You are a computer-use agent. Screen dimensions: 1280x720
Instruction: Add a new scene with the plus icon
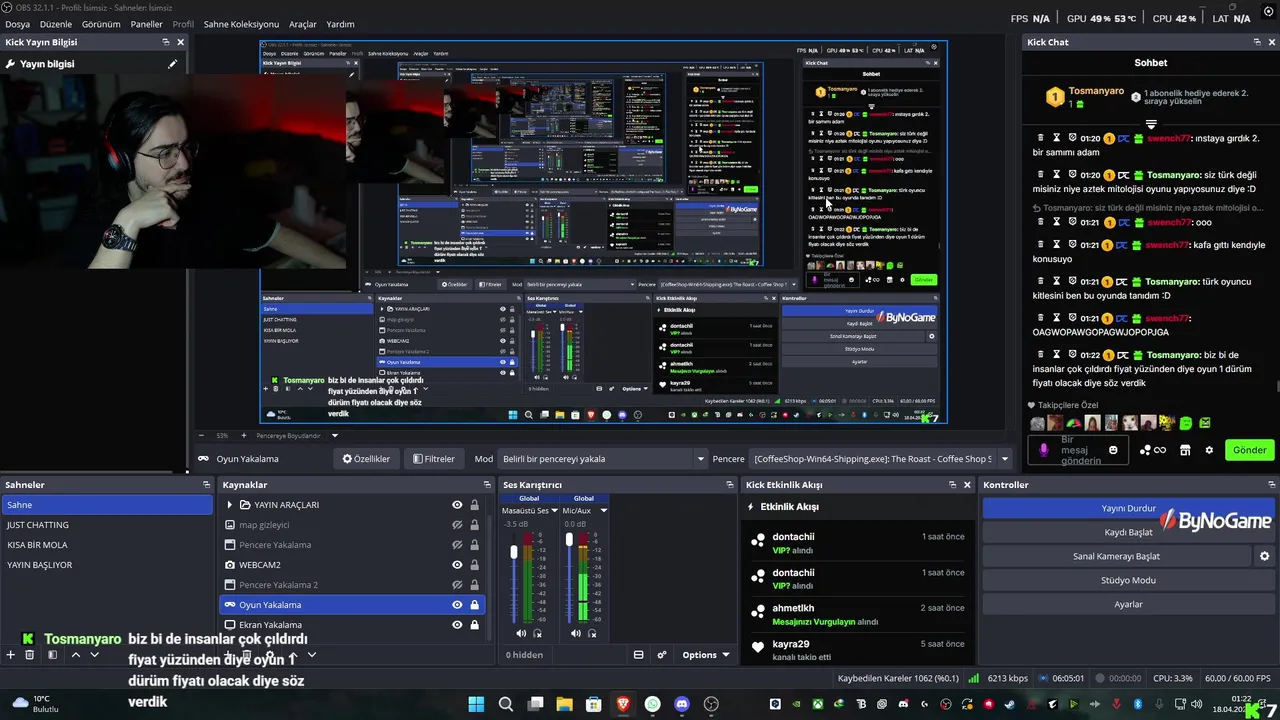(x=10, y=655)
